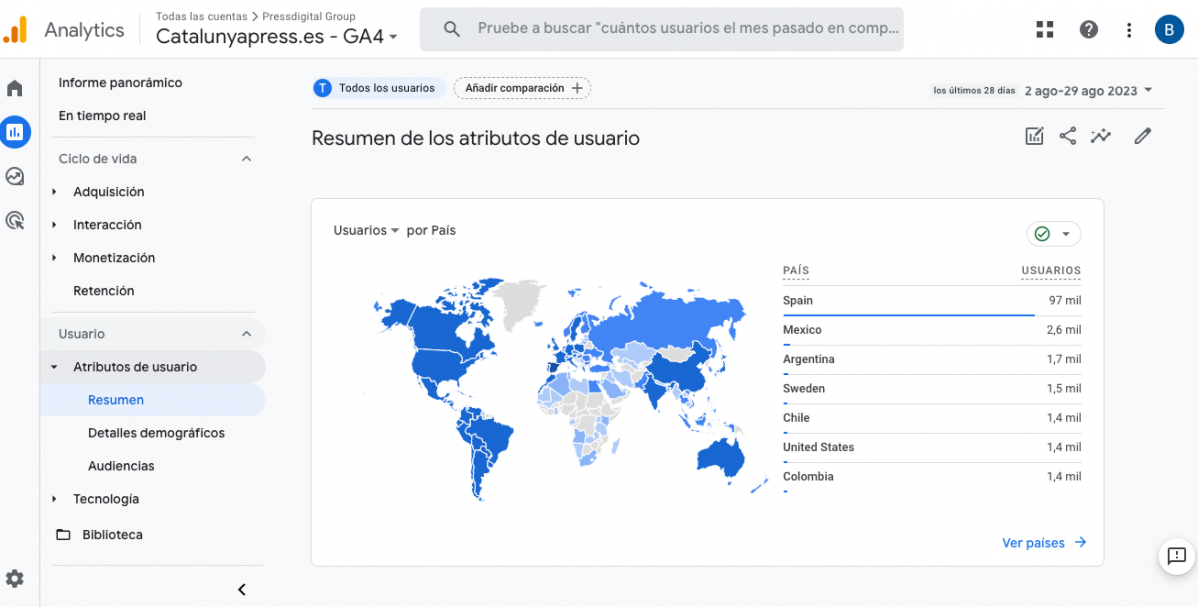Open the edit comparisons chart icon

(x=1034, y=136)
